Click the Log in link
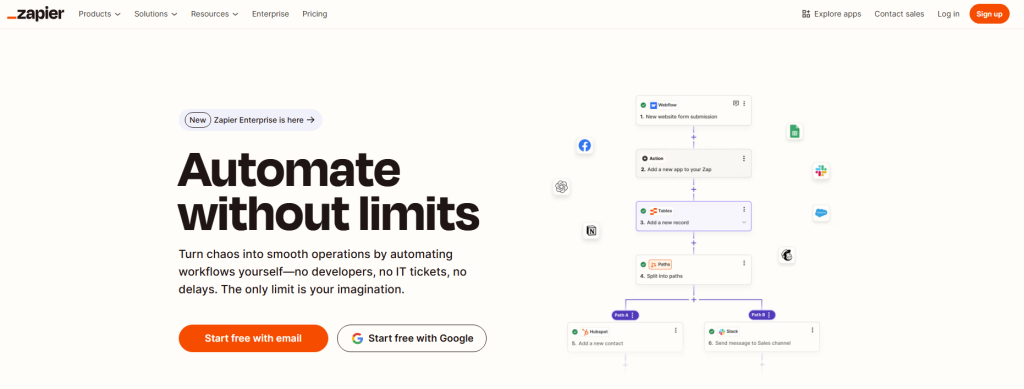The height and width of the screenshot is (389, 1024). coord(948,14)
